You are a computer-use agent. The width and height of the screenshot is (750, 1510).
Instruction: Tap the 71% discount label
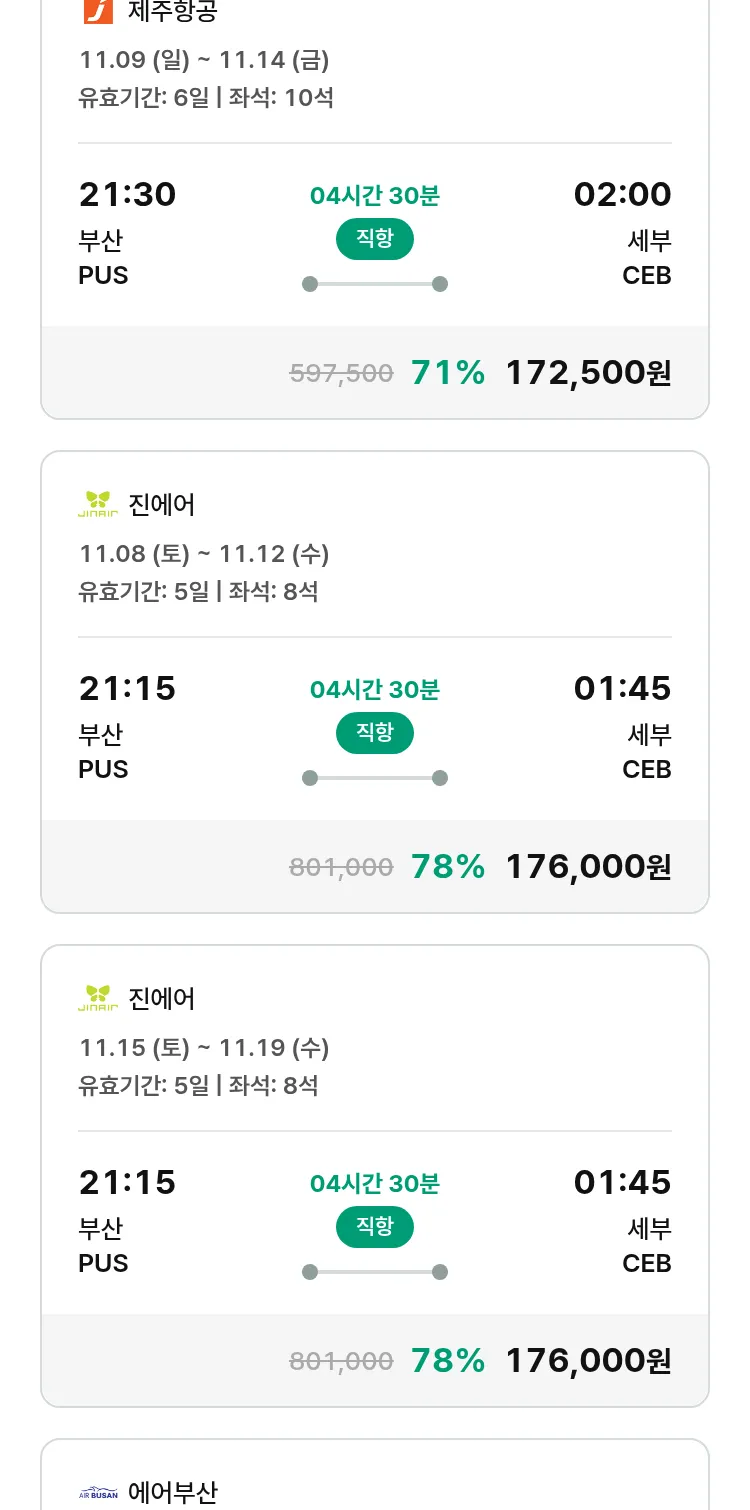pos(448,373)
